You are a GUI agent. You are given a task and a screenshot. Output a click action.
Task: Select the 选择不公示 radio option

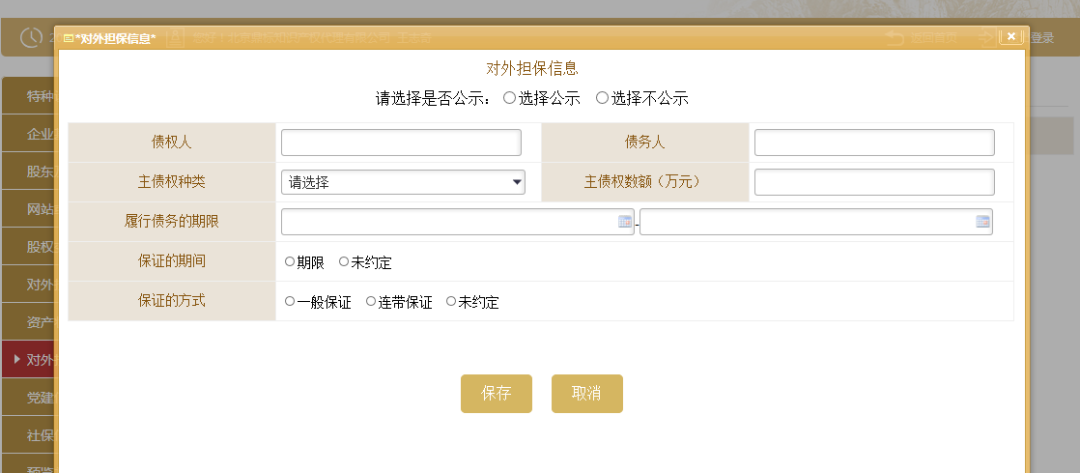(x=602, y=98)
